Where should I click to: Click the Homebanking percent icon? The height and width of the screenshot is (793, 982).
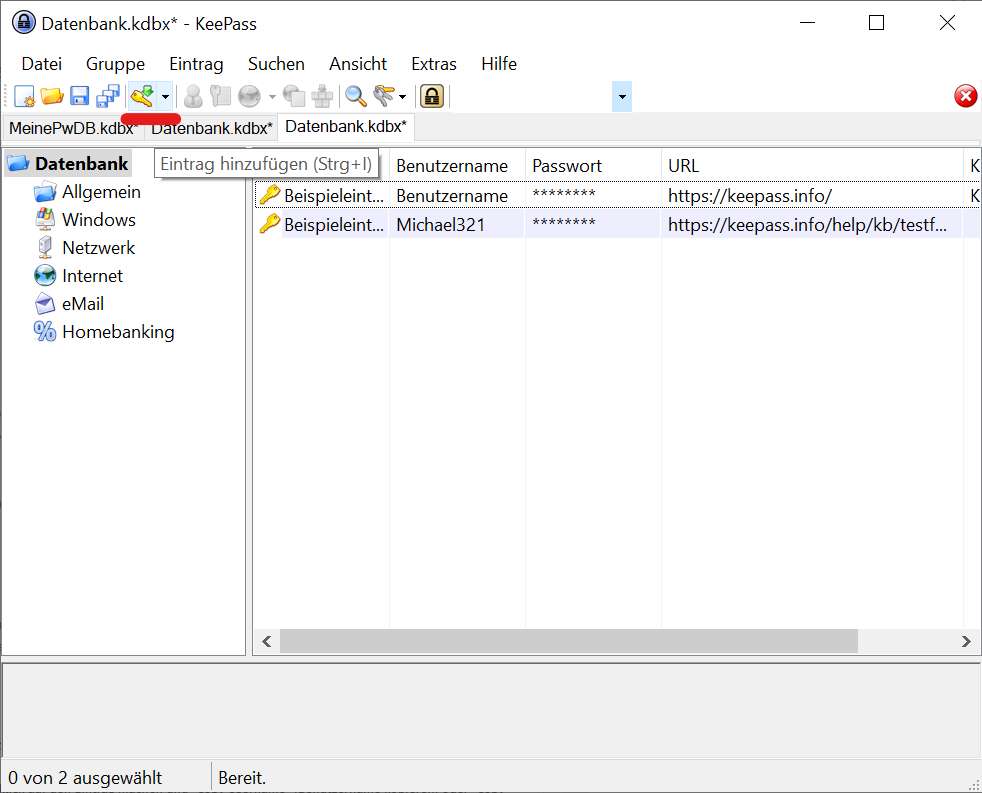[x=45, y=331]
